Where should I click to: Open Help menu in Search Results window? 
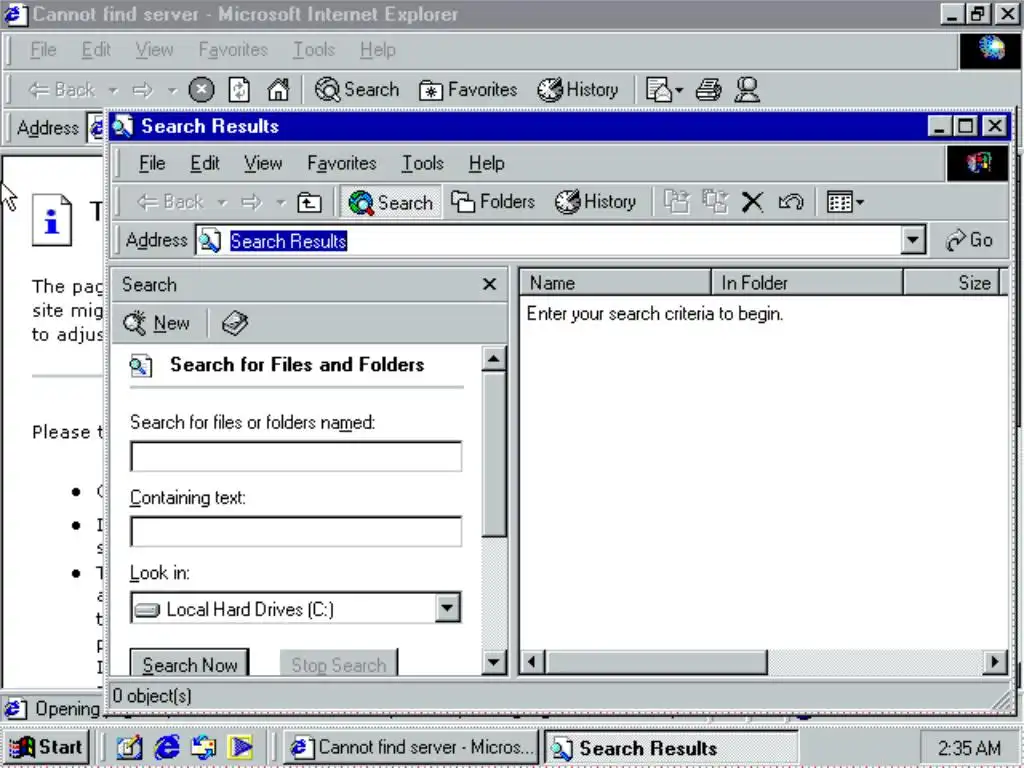(x=486, y=163)
